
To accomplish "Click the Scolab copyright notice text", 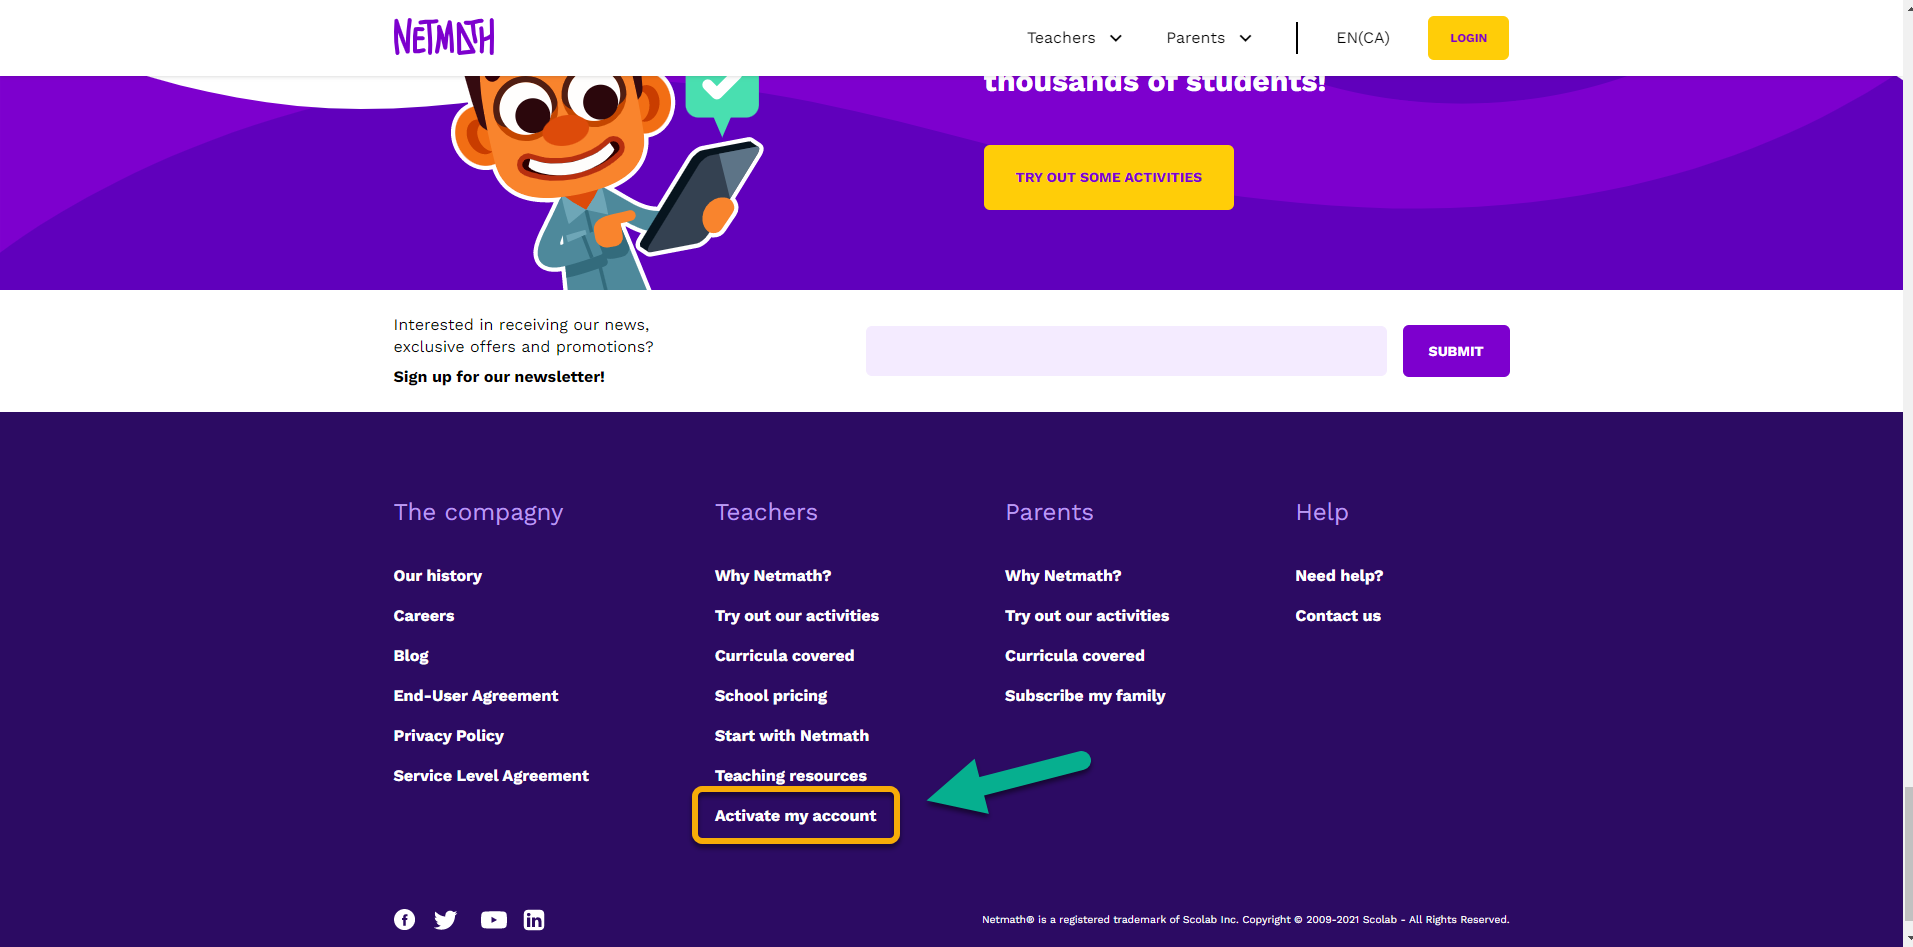I will pyautogui.click(x=1245, y=920).
